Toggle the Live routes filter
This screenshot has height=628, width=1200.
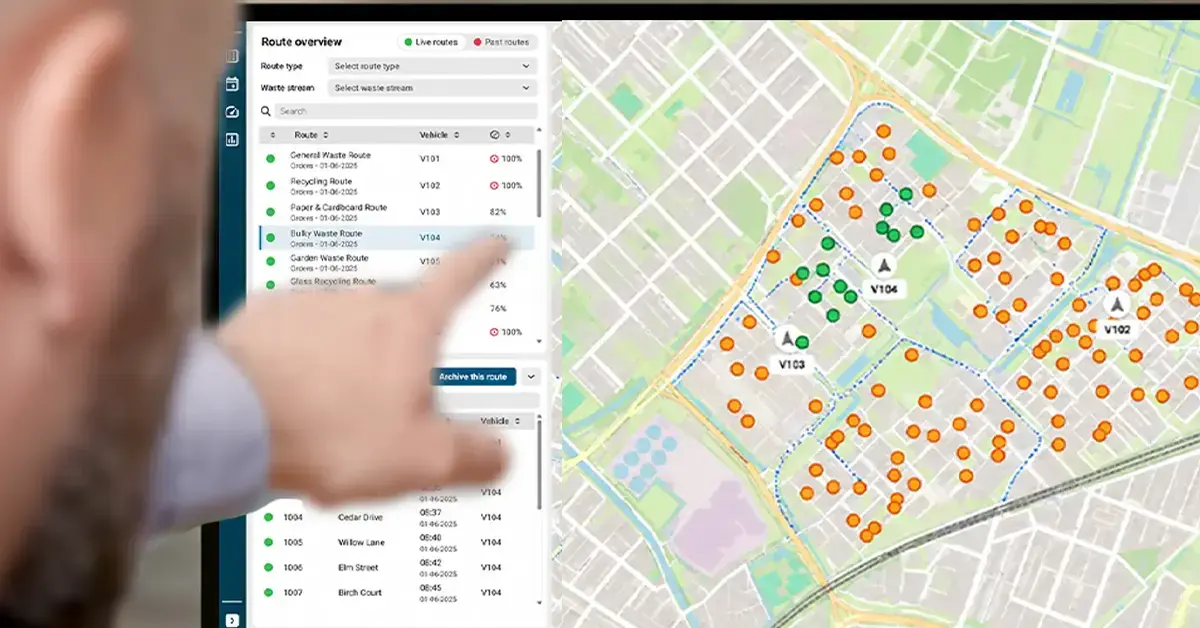point(430,42)
